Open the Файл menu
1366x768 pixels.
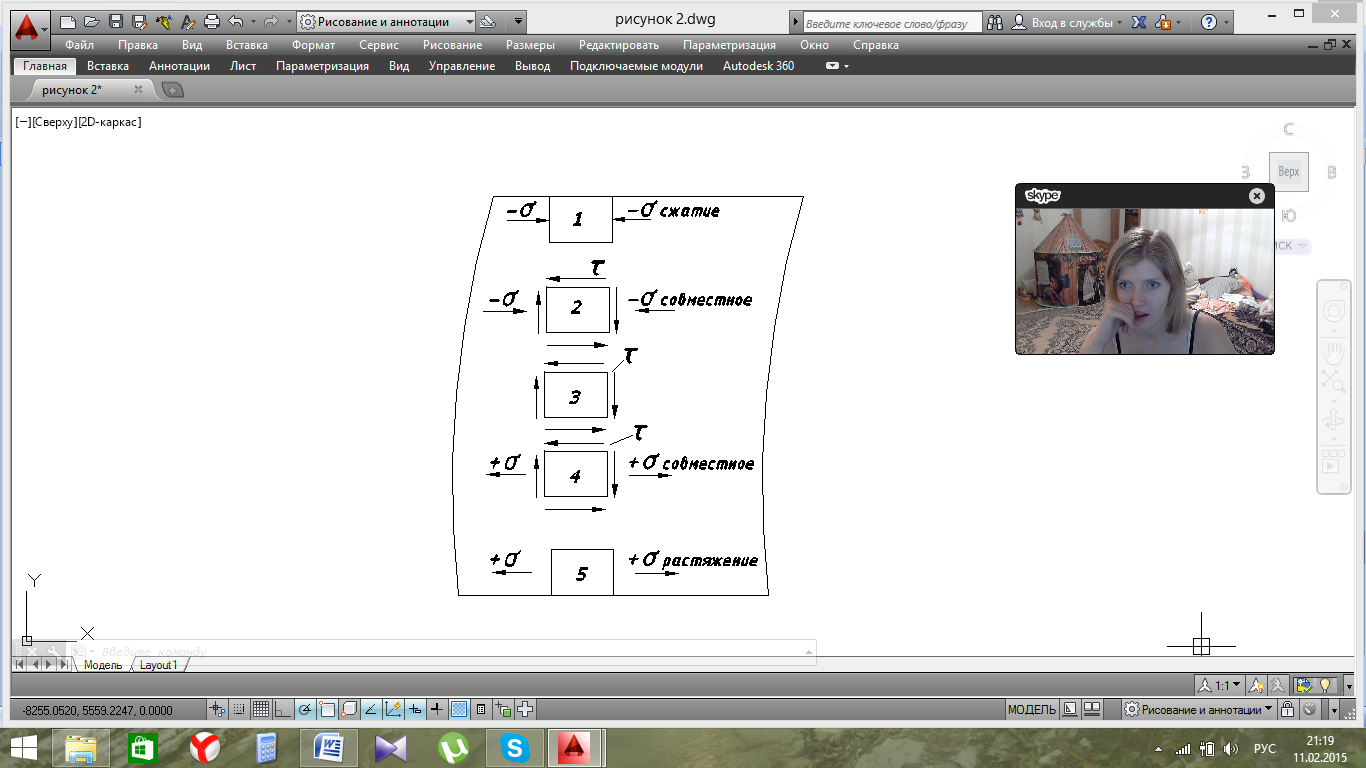coord(80,45)
